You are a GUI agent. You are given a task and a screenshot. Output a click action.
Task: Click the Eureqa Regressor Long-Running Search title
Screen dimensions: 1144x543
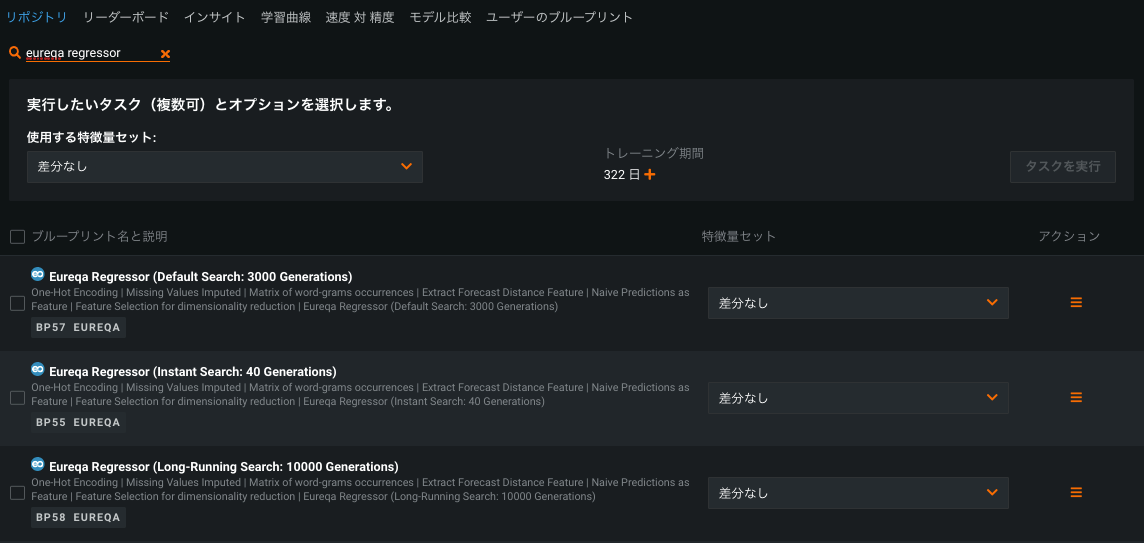click(223, 466)
